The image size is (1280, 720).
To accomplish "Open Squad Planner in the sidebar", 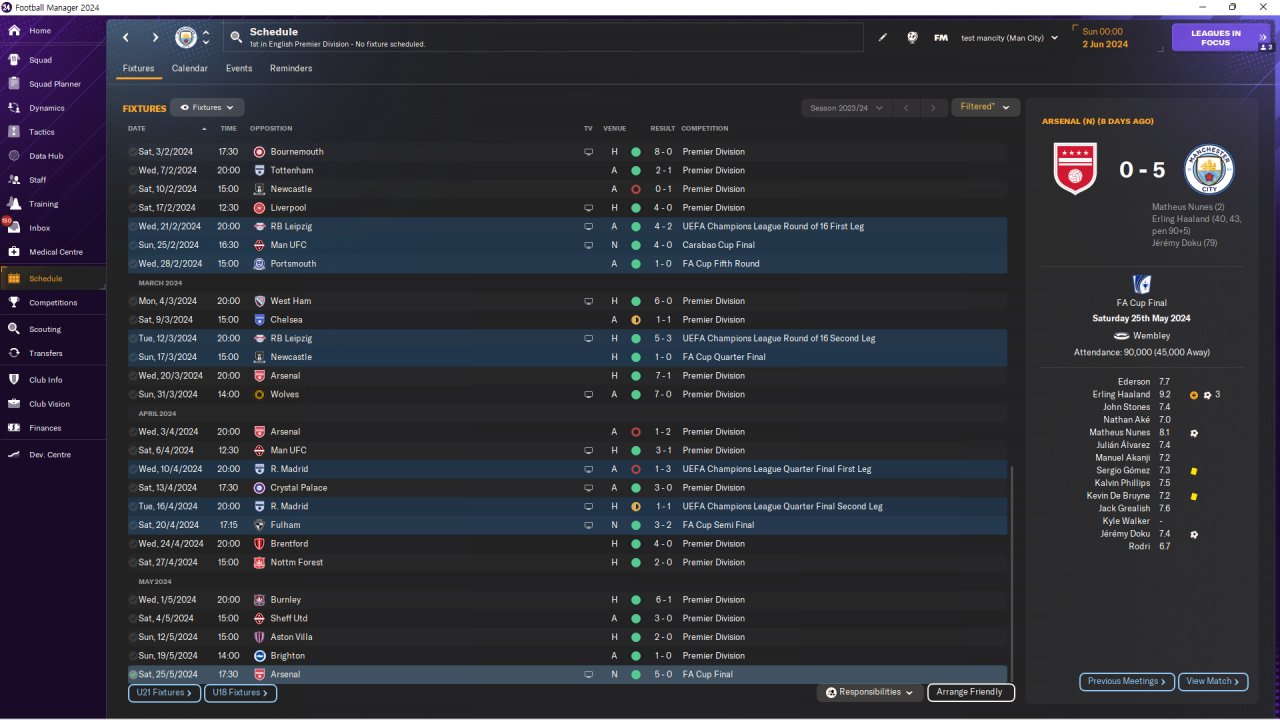I will (53, 84).
